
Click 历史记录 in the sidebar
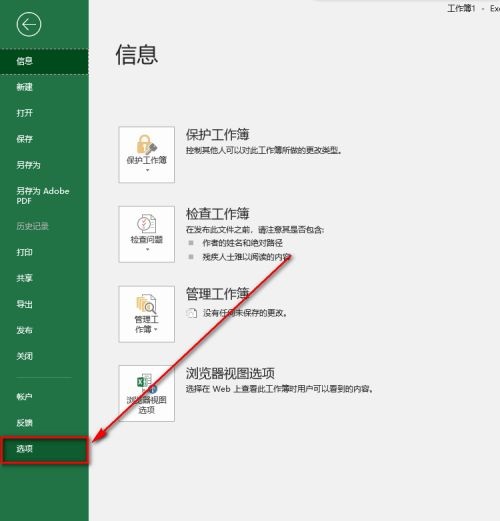44,226
